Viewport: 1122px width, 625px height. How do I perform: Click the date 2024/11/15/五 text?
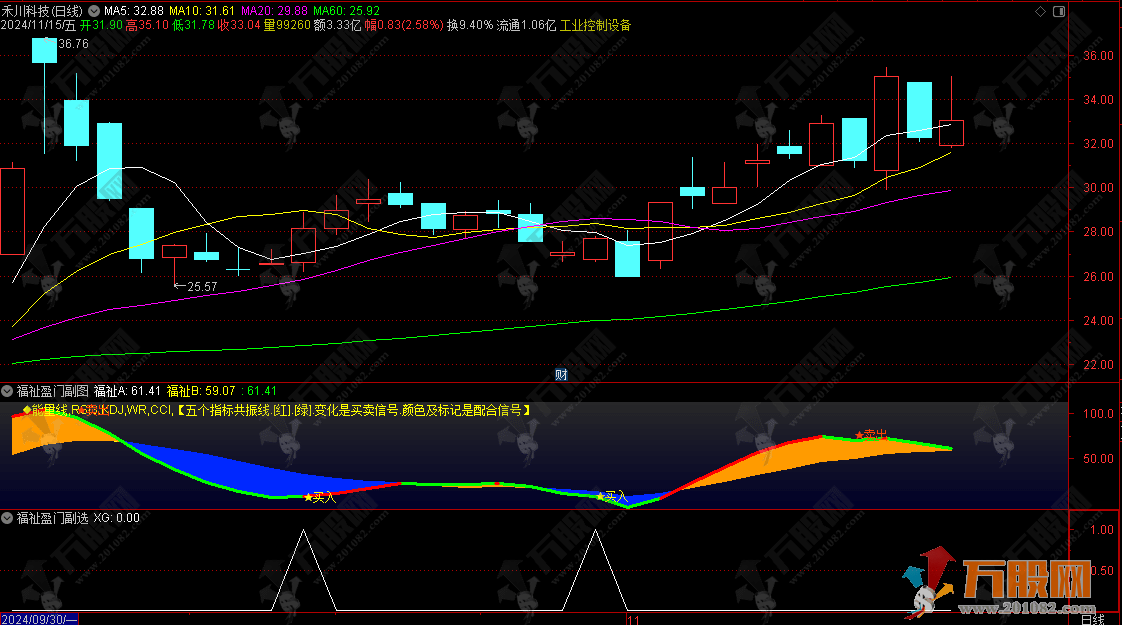38,25
